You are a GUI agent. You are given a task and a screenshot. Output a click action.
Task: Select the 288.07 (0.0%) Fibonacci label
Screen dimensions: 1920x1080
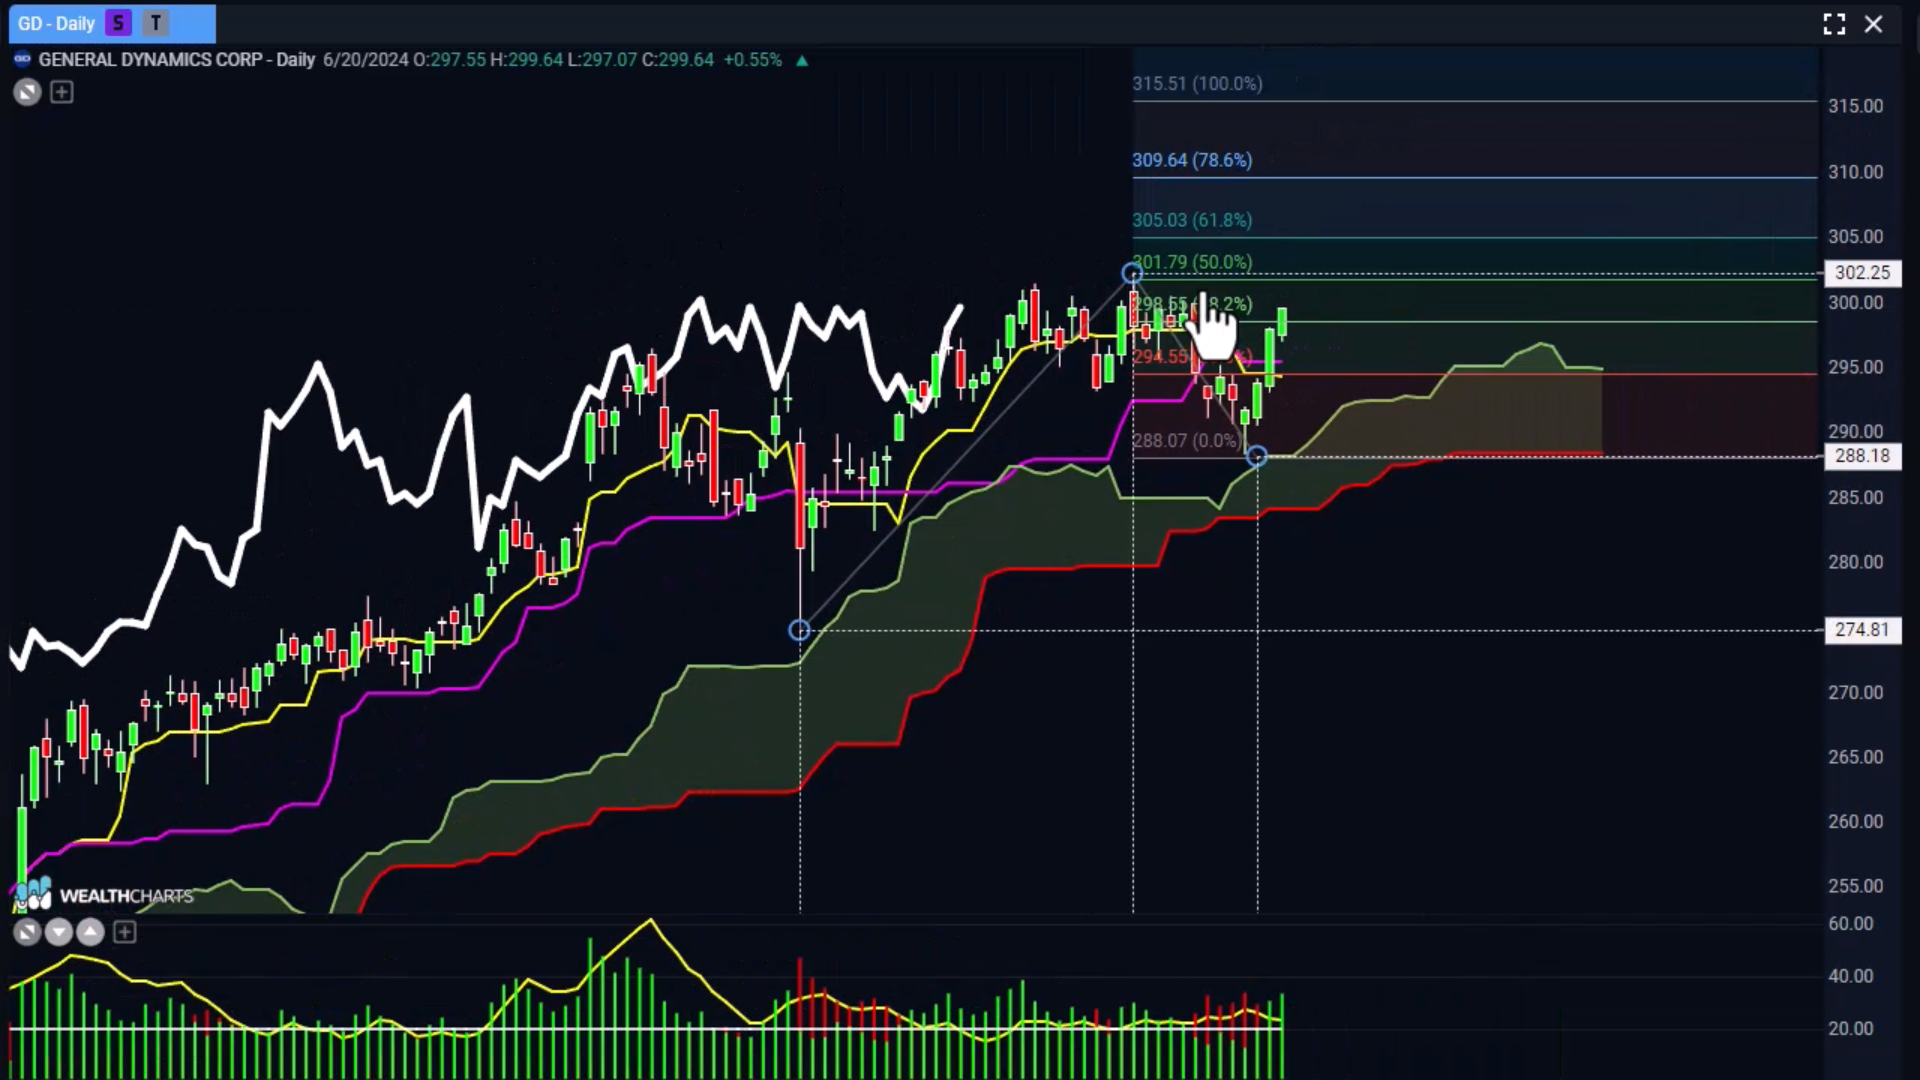click(x=1186, y=441)
